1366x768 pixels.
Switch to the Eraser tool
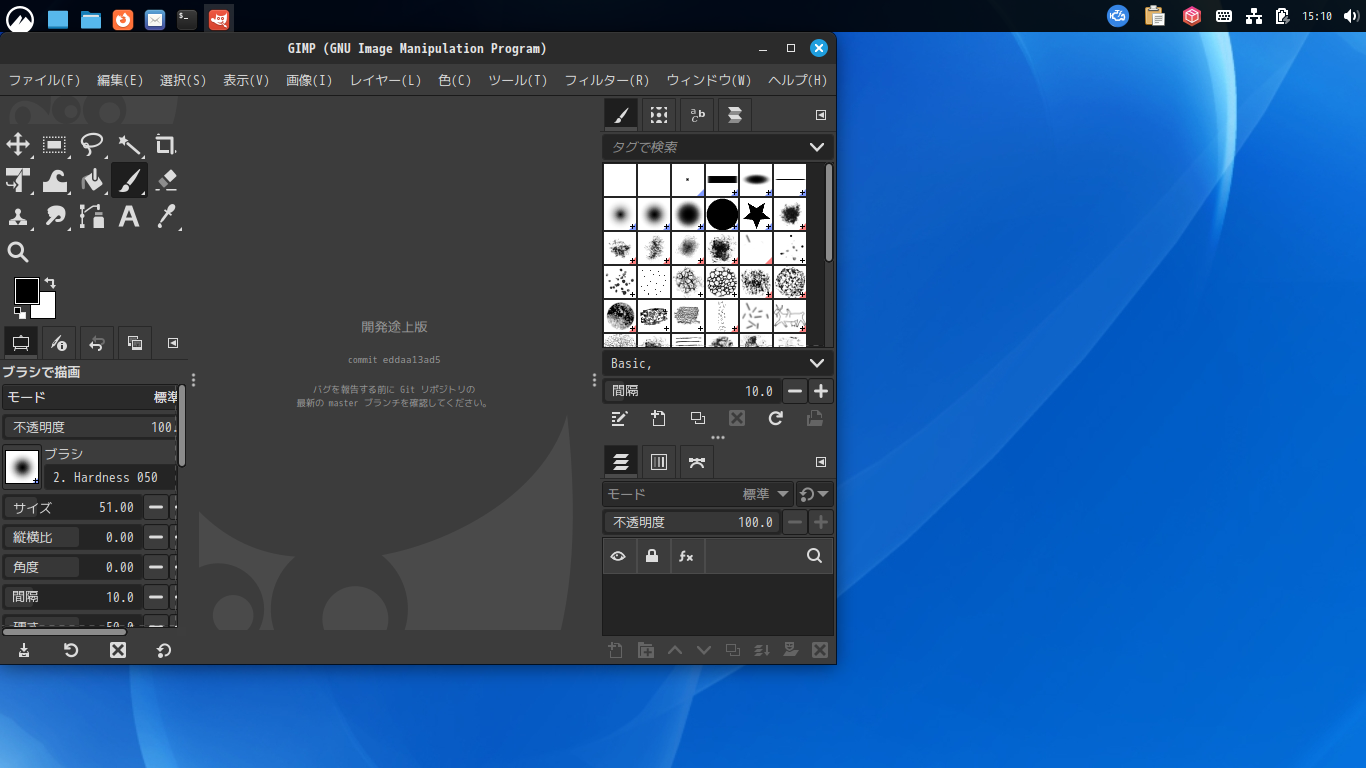166,180
